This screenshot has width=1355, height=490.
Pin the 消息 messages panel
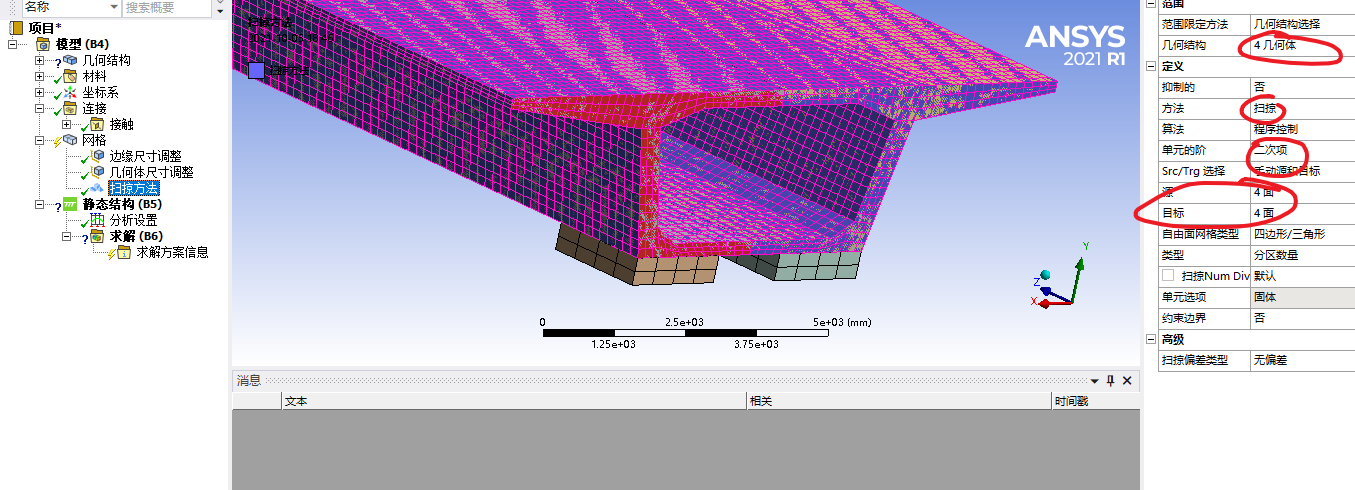tap(1110, 381)
